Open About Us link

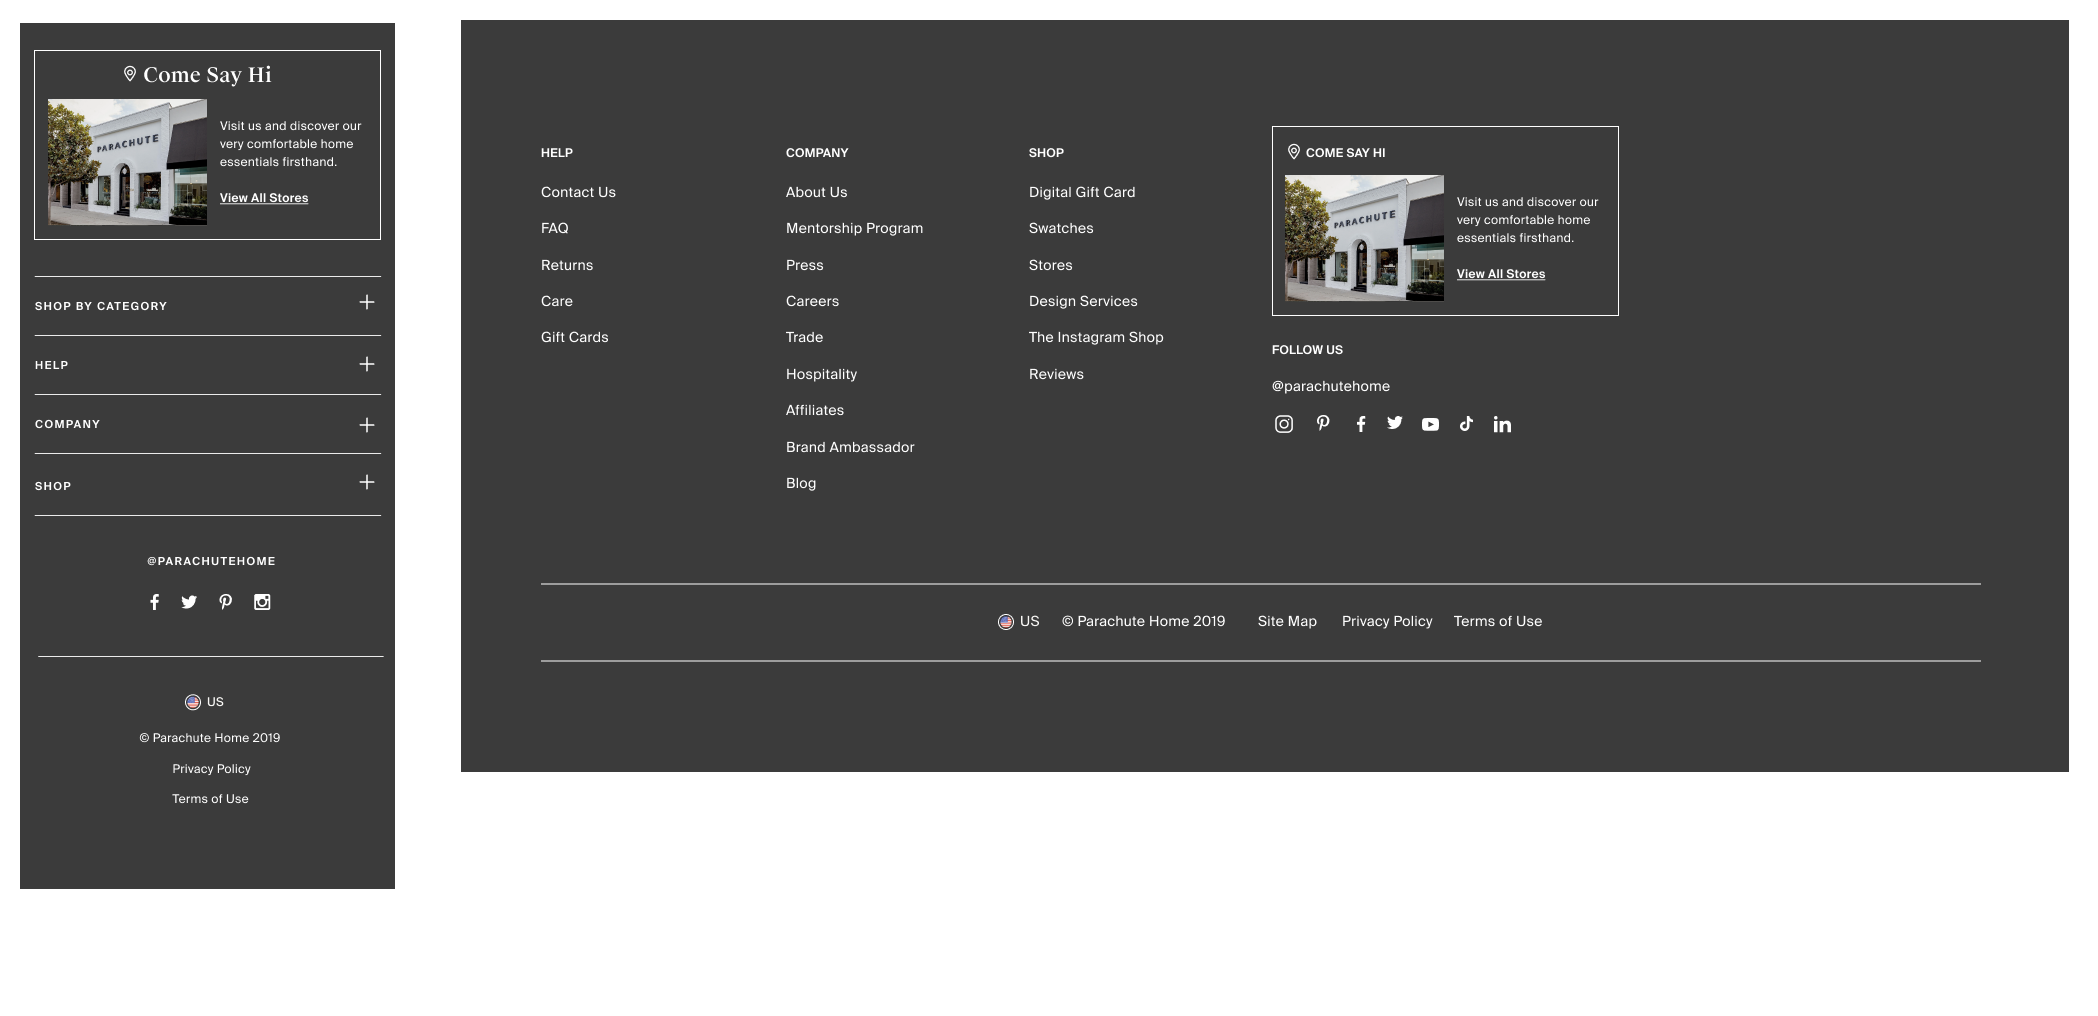(816, 192)
